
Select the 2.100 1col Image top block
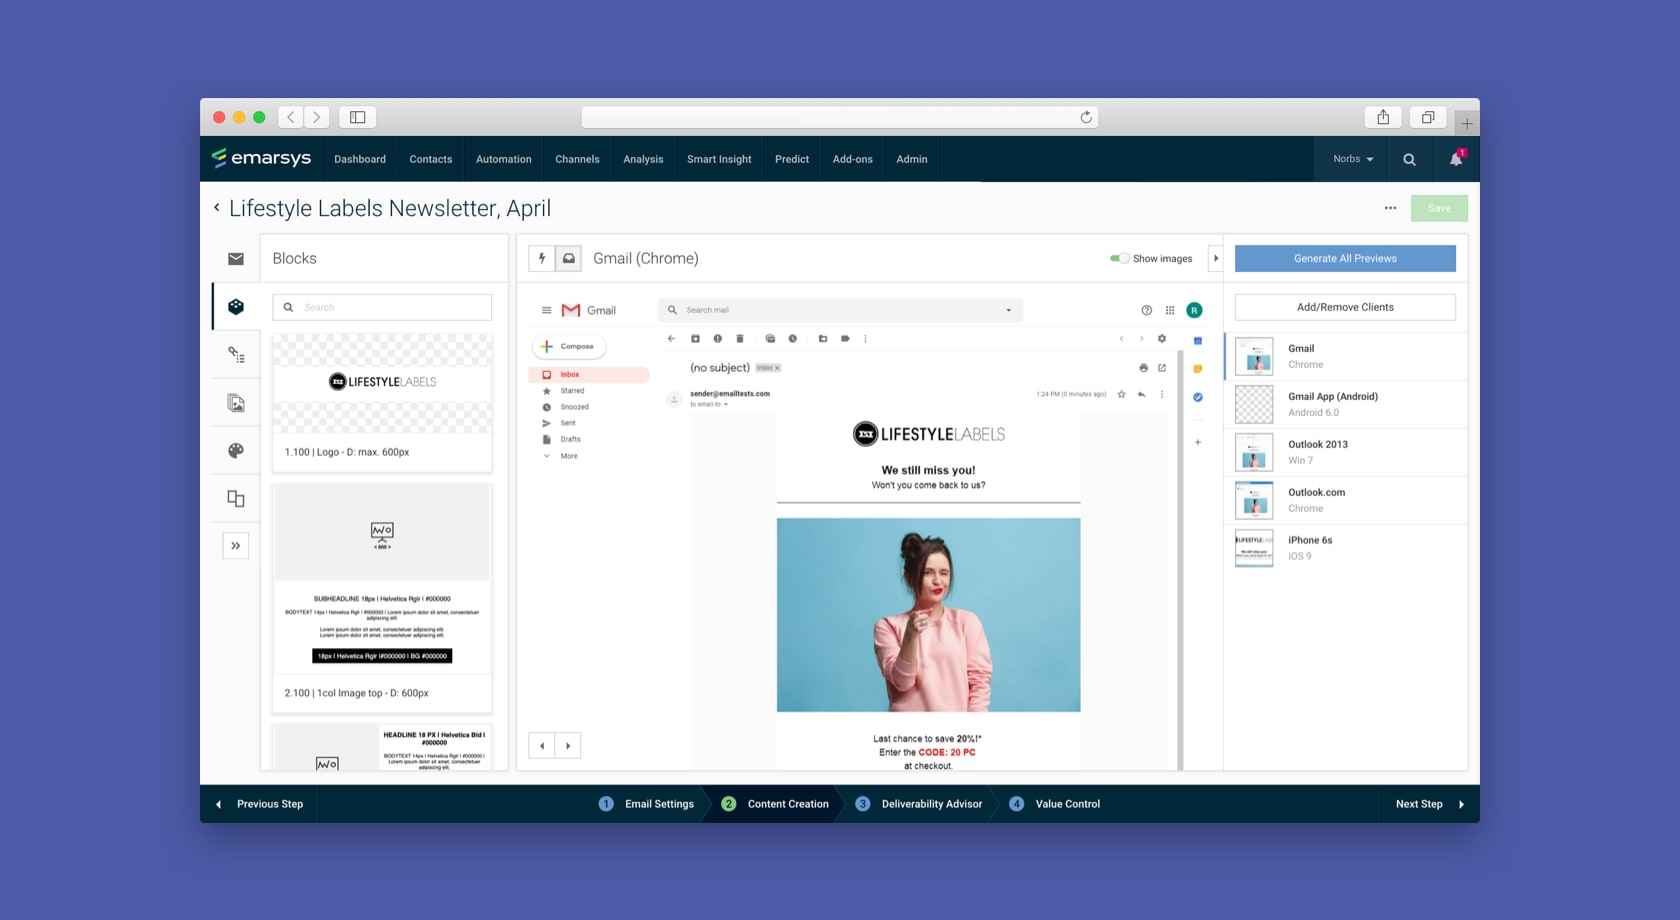[382, 598]
